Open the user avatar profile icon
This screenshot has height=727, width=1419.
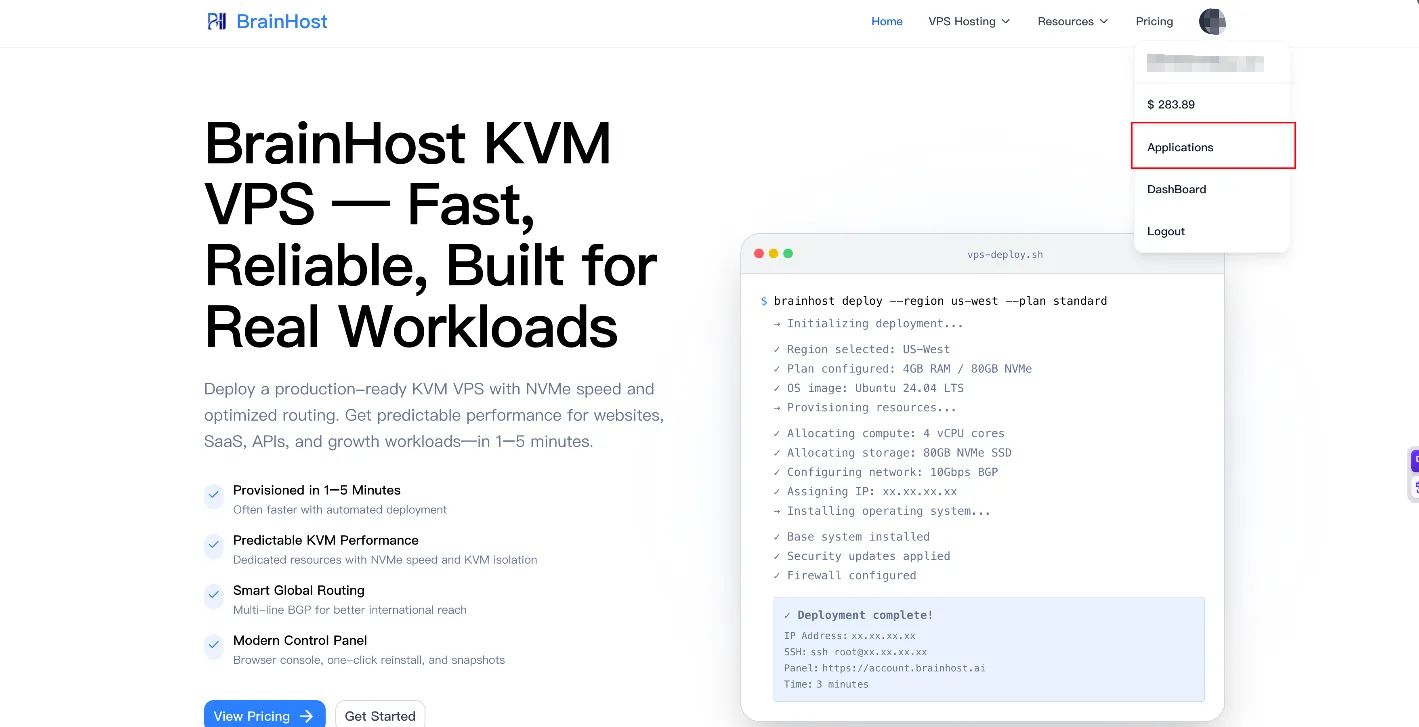point(1212,21)
